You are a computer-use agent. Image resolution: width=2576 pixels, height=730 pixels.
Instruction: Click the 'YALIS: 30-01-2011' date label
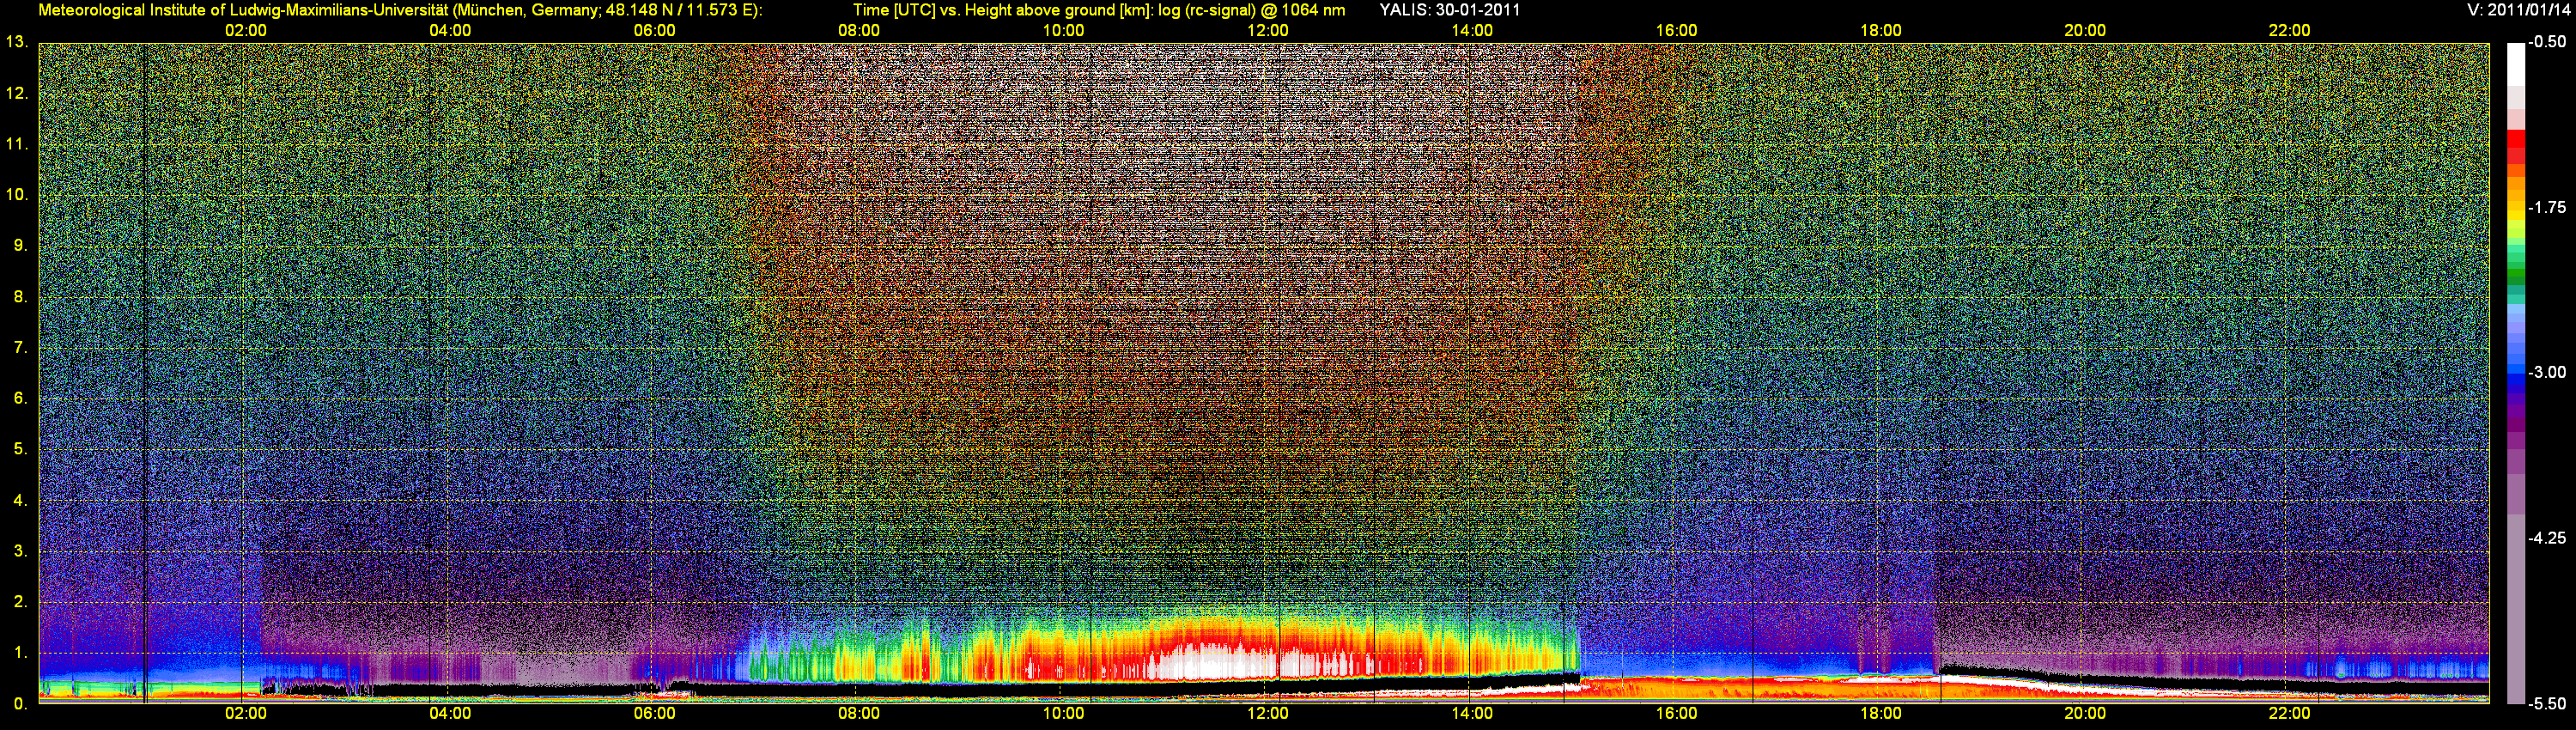1450,10
